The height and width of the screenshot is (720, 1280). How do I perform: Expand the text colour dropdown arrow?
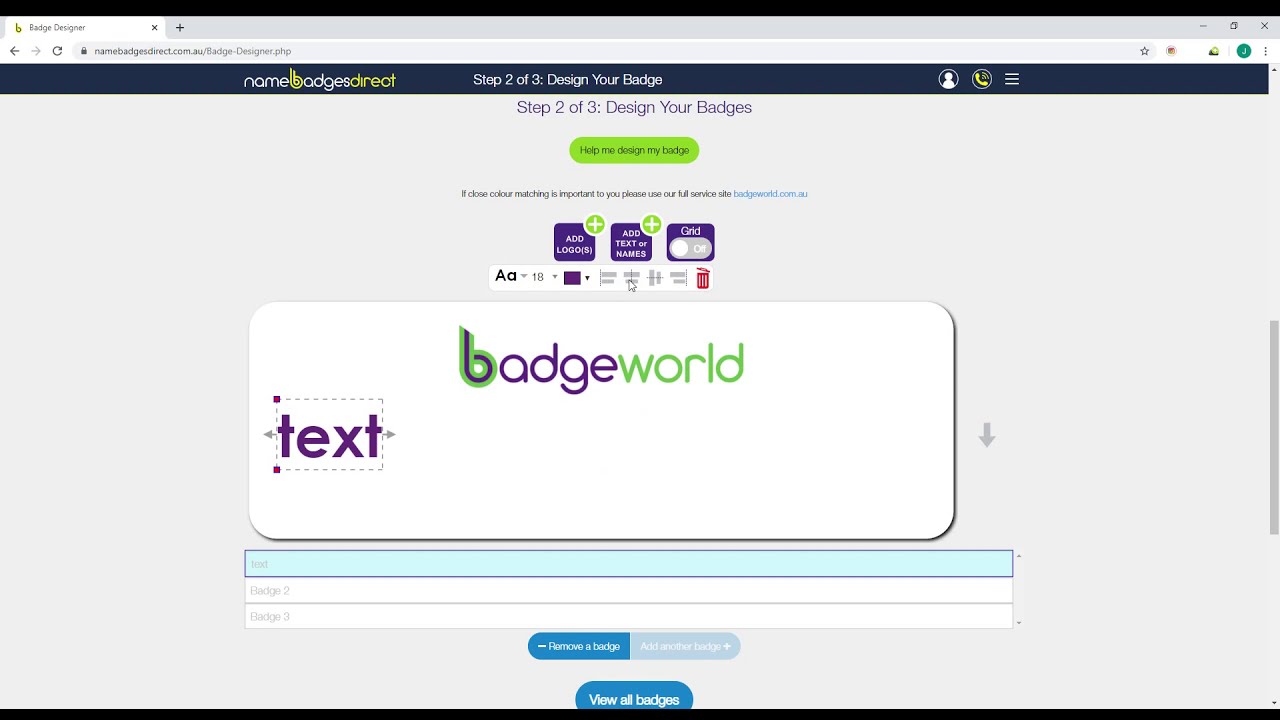[x=587, y=278]
